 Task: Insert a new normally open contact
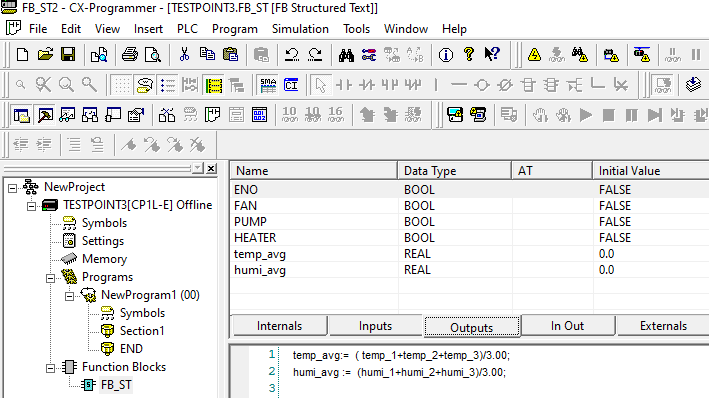click(344, 85)
